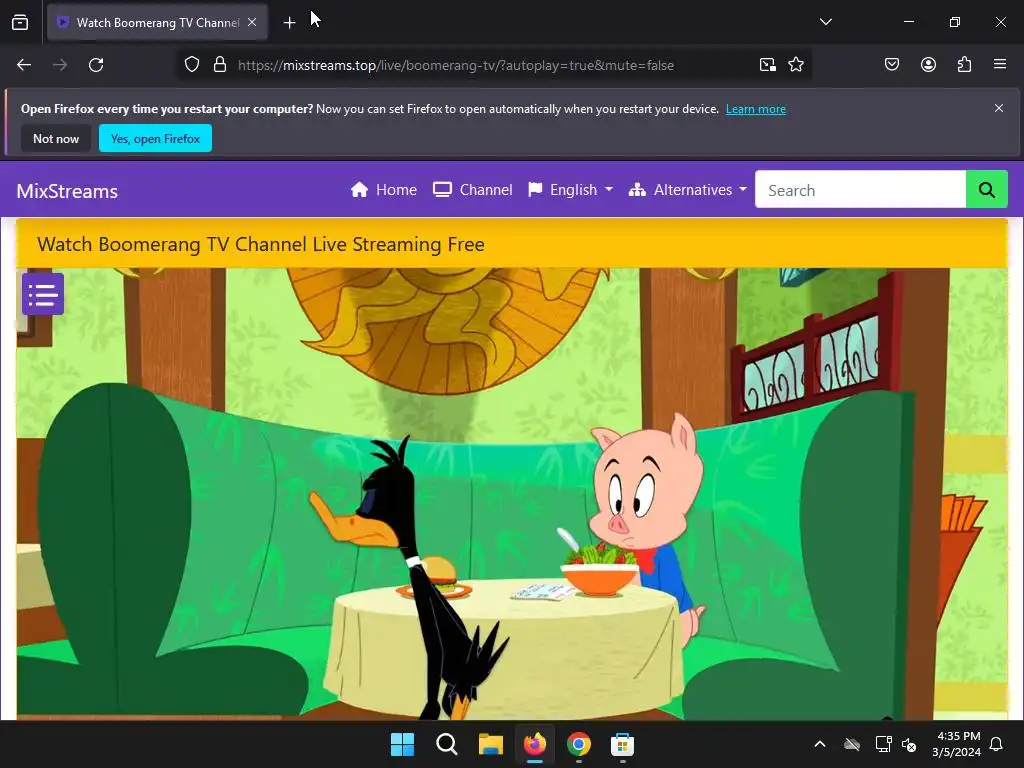The width and height of the screenshot is (1024, 768).
Task: Click the OneDrive cloud tray icon
Action: [852, 744]
